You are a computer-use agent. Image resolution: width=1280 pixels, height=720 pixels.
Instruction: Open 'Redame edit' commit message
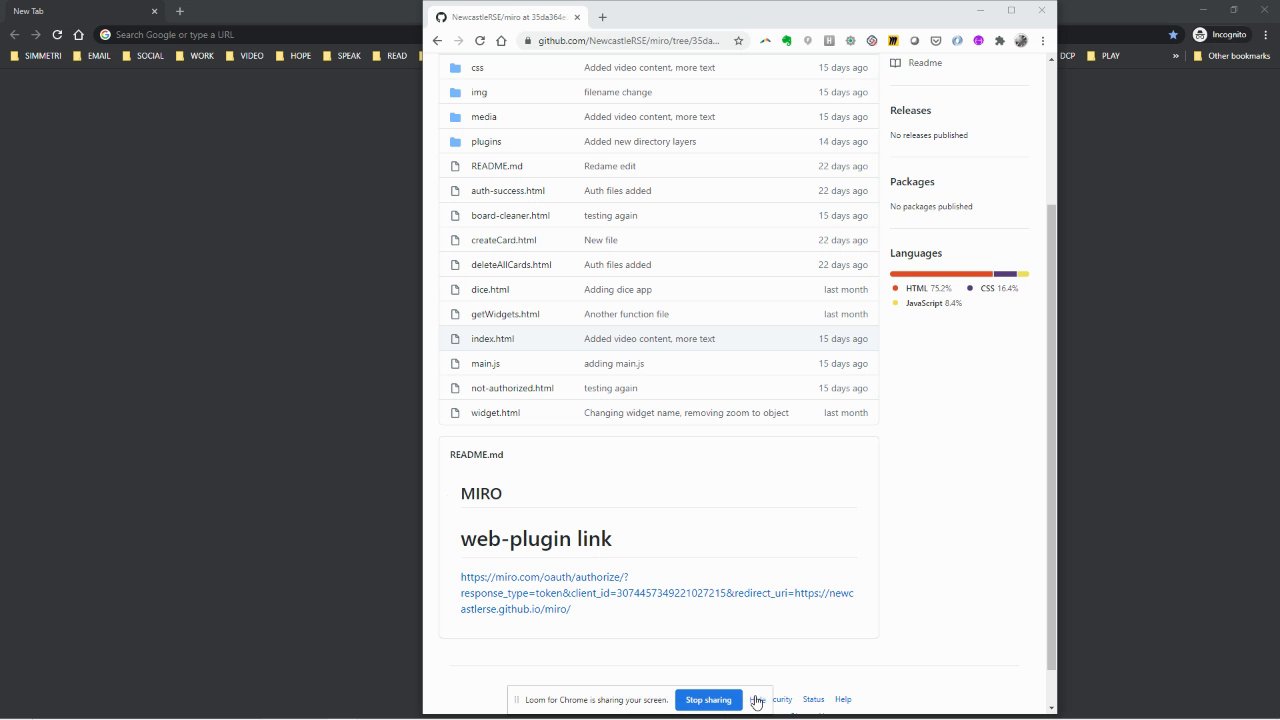[610, 166]
